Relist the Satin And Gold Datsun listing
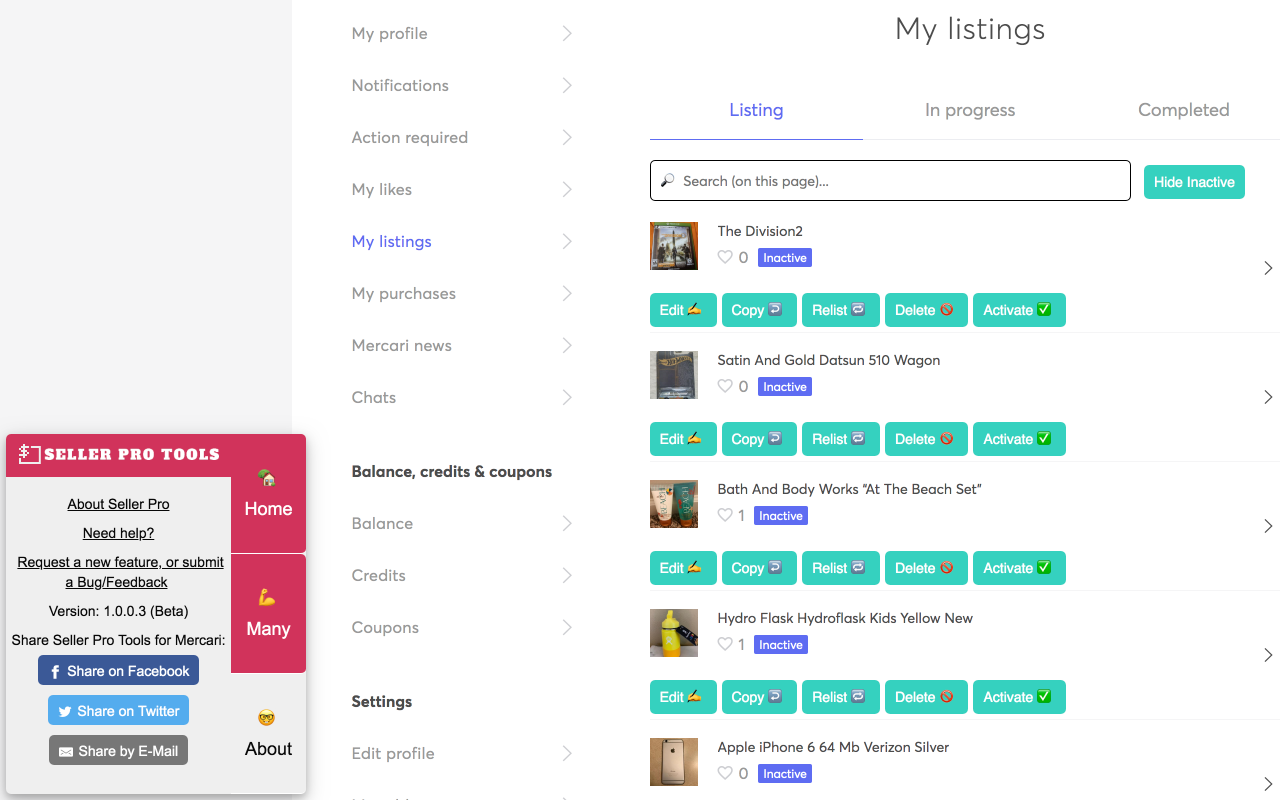The height and width of the screenshot is (800, 1280). pos(841,439)
